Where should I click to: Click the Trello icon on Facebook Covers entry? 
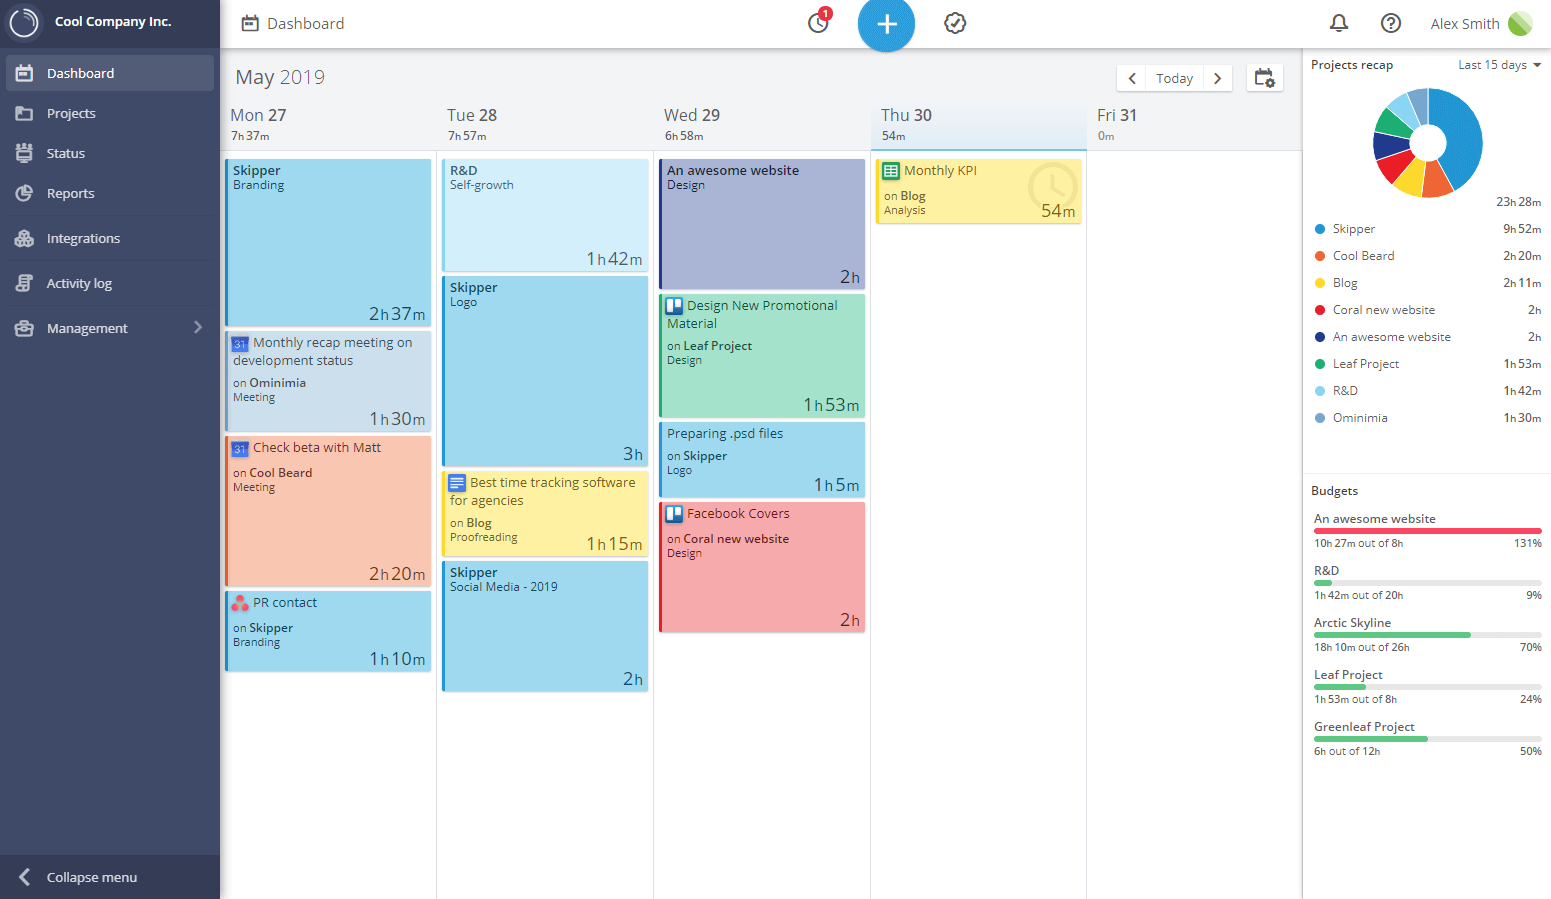pyautogui.click(x=671, y=513)
